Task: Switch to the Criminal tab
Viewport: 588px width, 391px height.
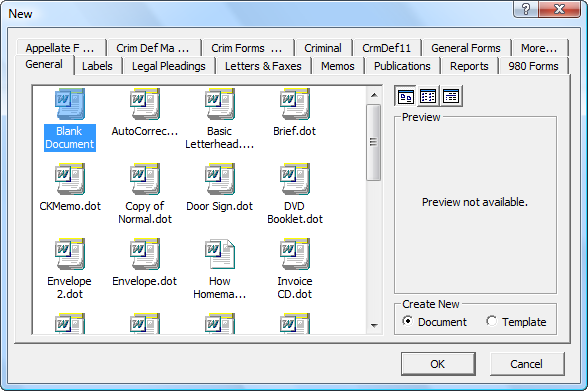Action: click(323, 48)
